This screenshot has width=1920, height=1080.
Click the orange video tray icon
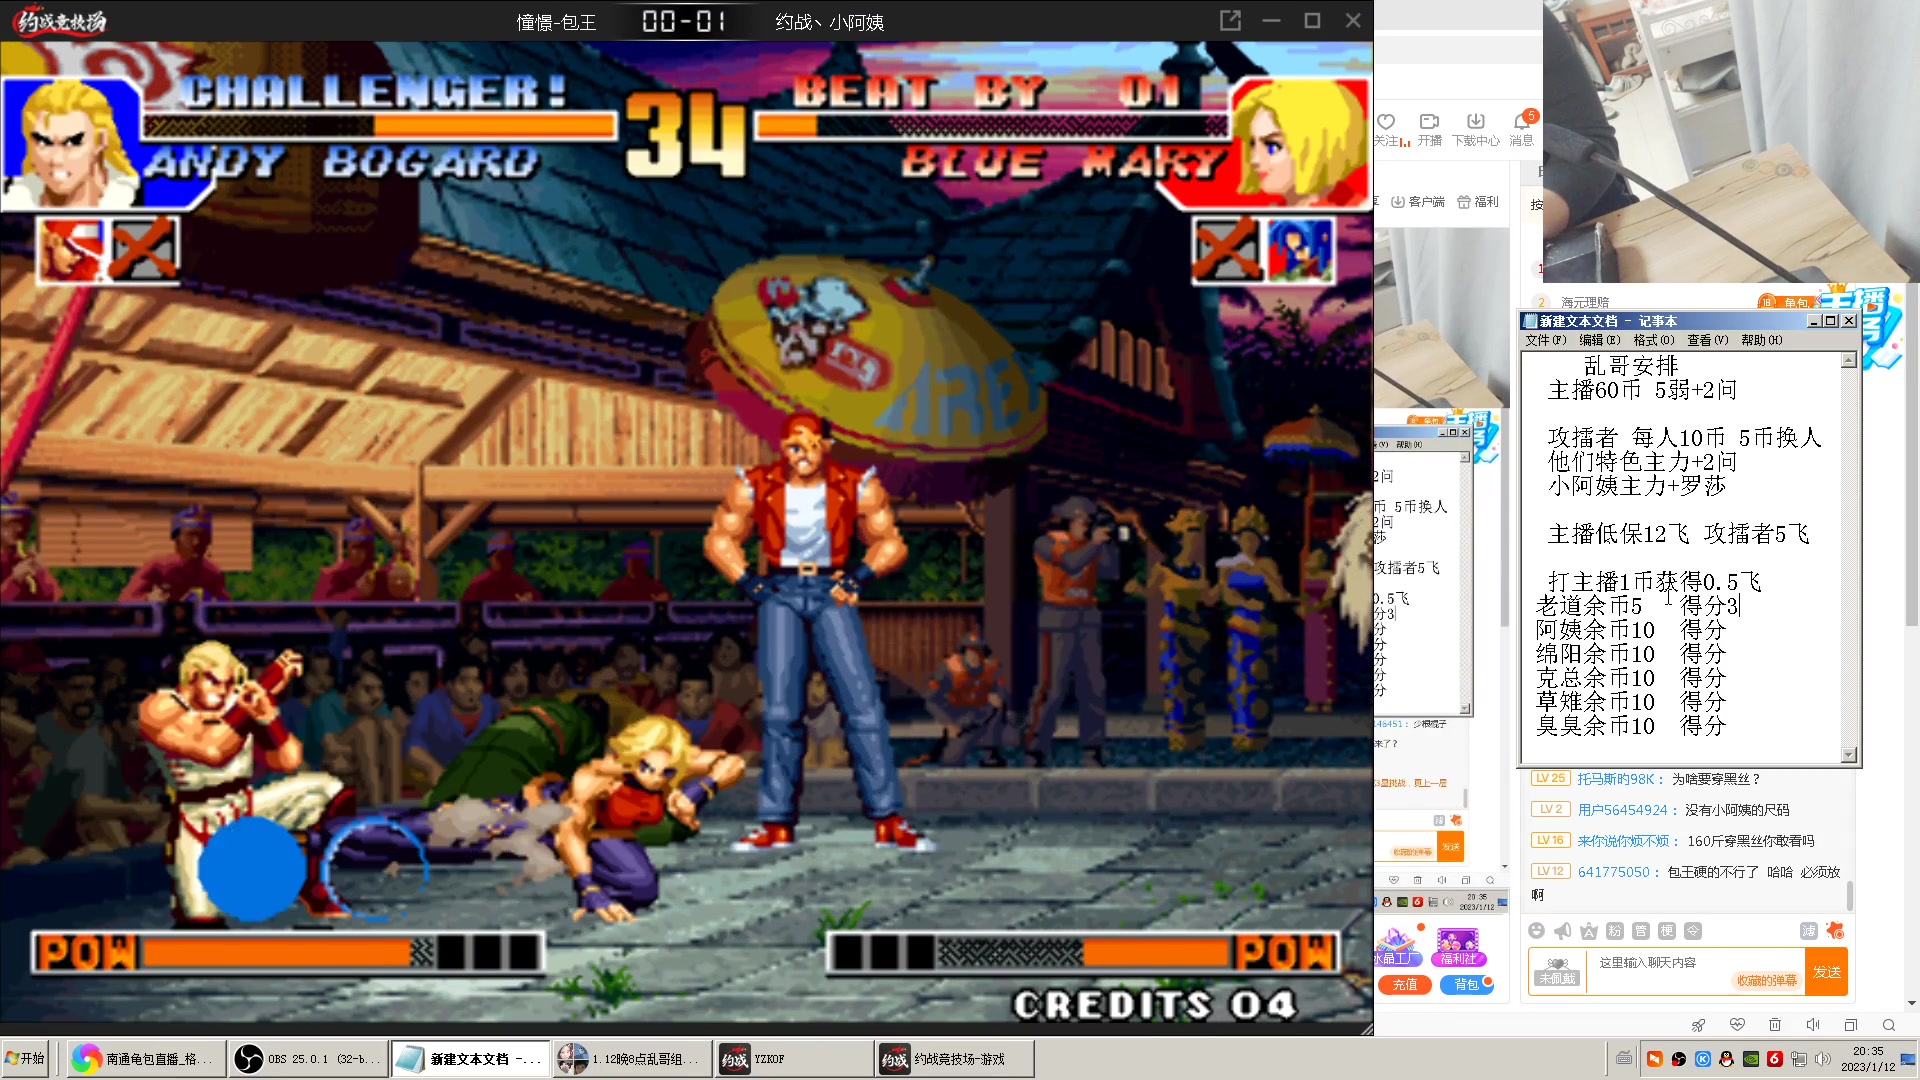[x=1655, y=1058]
